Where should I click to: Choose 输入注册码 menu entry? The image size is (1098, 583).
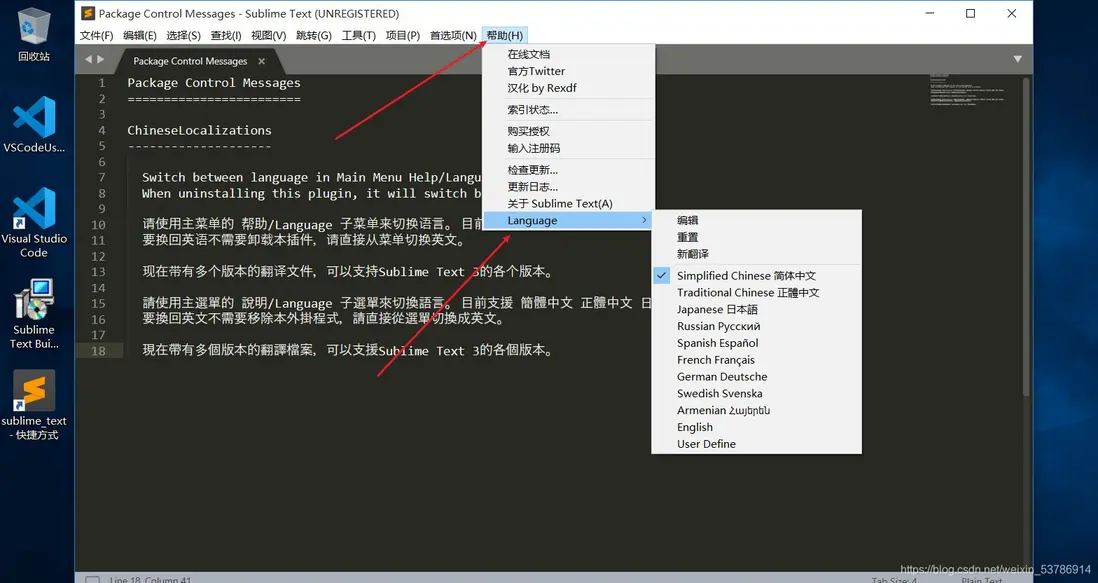(x=569, y=148)
